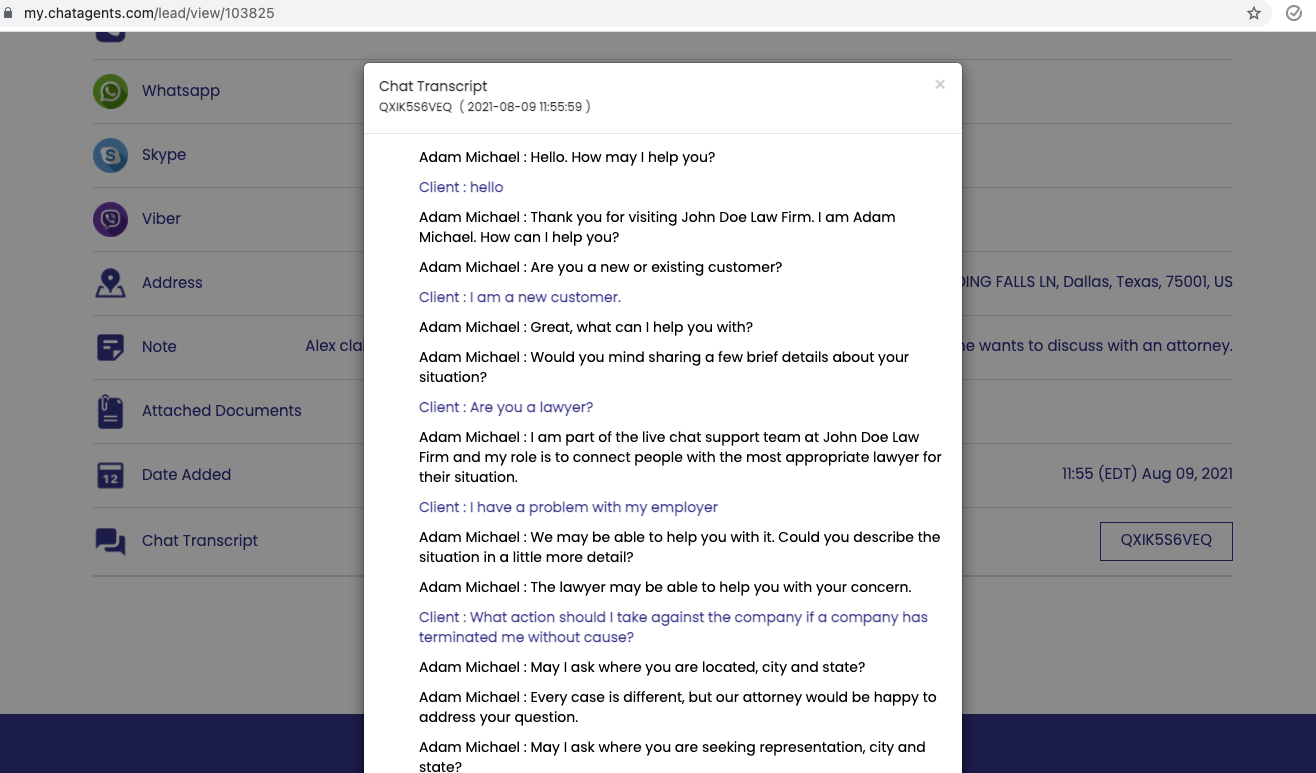
Task: Close the Chat Transcript dialog
Action: 940,85
